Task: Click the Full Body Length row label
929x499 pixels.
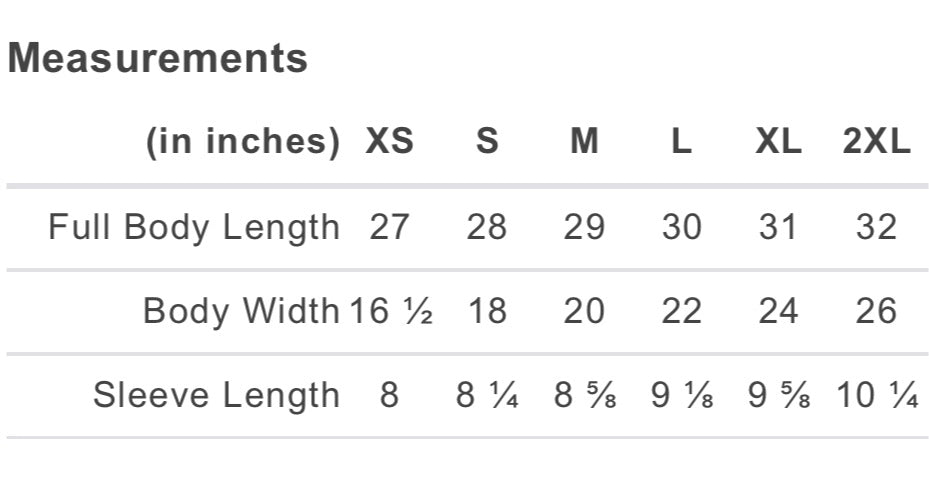Action: [194, 227]
